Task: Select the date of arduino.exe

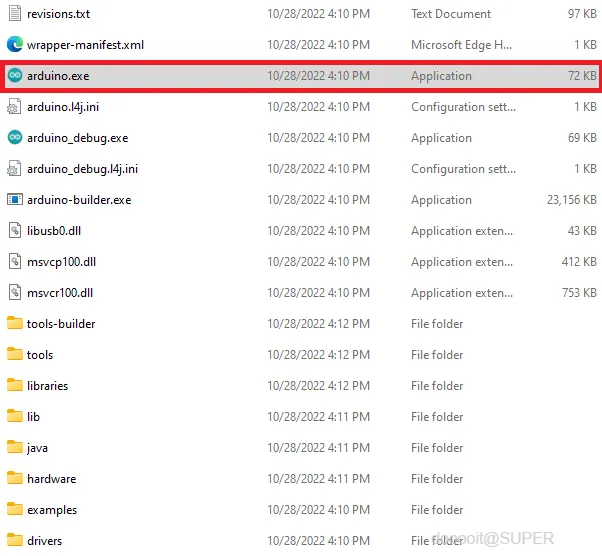Action: 319,76
